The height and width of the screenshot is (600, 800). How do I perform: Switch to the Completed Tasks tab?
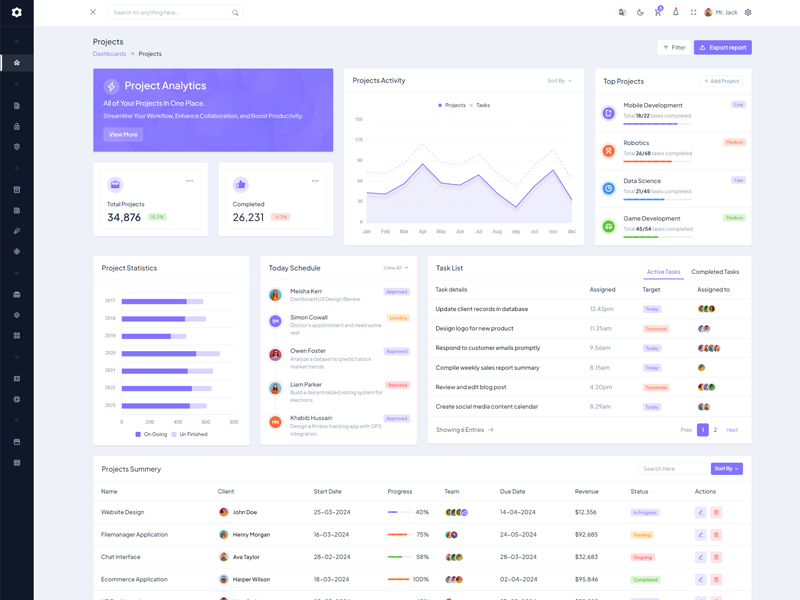click(715, 272)
